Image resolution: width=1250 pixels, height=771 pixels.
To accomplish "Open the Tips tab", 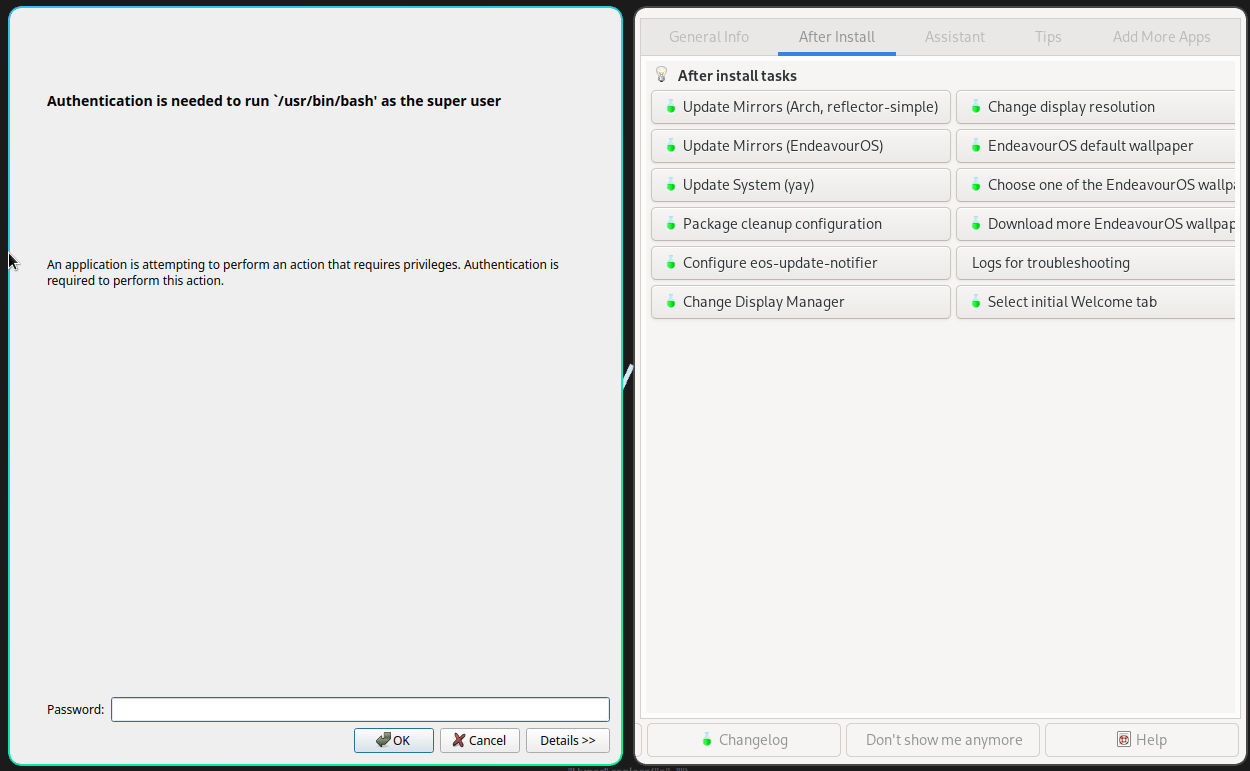I will click(1048, 37).
